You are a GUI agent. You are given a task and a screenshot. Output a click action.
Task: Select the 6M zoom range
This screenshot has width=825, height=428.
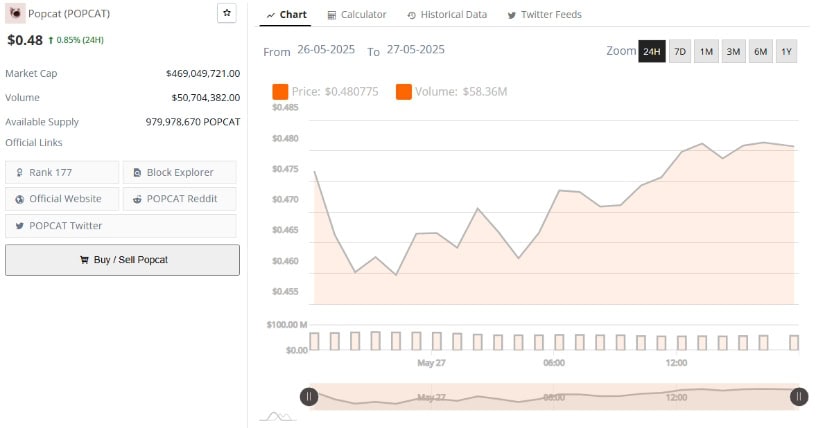[x=760, y=52]
